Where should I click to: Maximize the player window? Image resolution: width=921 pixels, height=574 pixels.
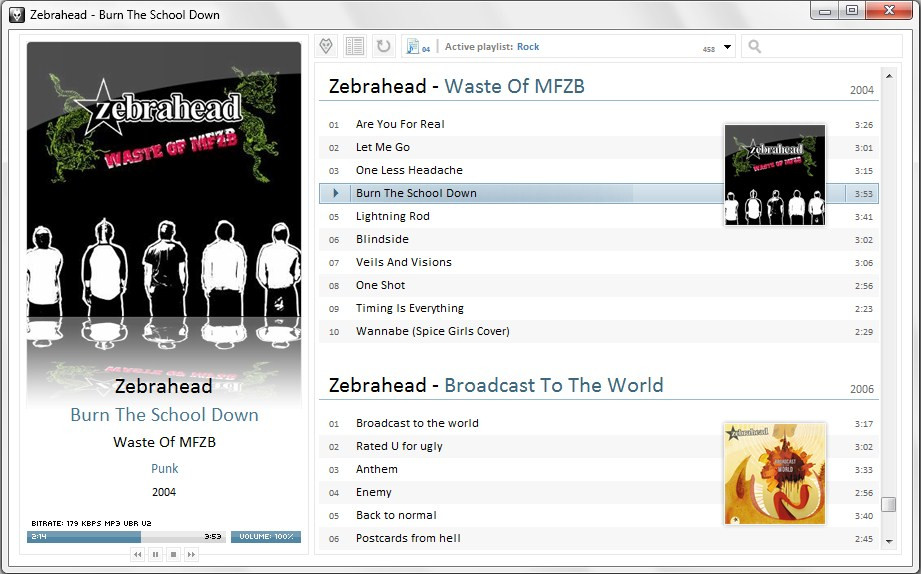click(852, 10)
